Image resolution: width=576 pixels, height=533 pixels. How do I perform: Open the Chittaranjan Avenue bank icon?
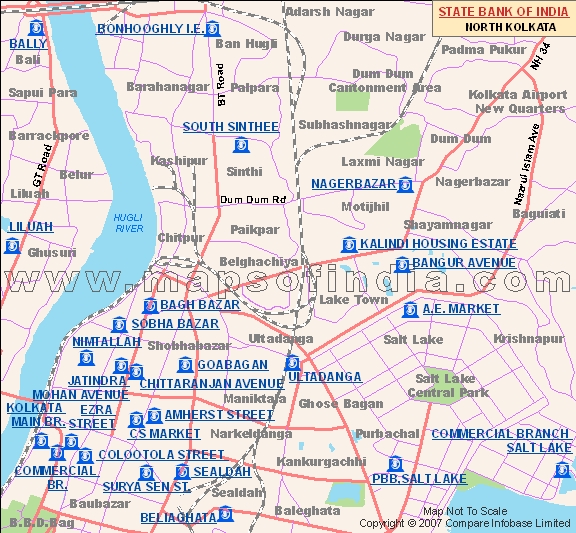tap(136, 371)
